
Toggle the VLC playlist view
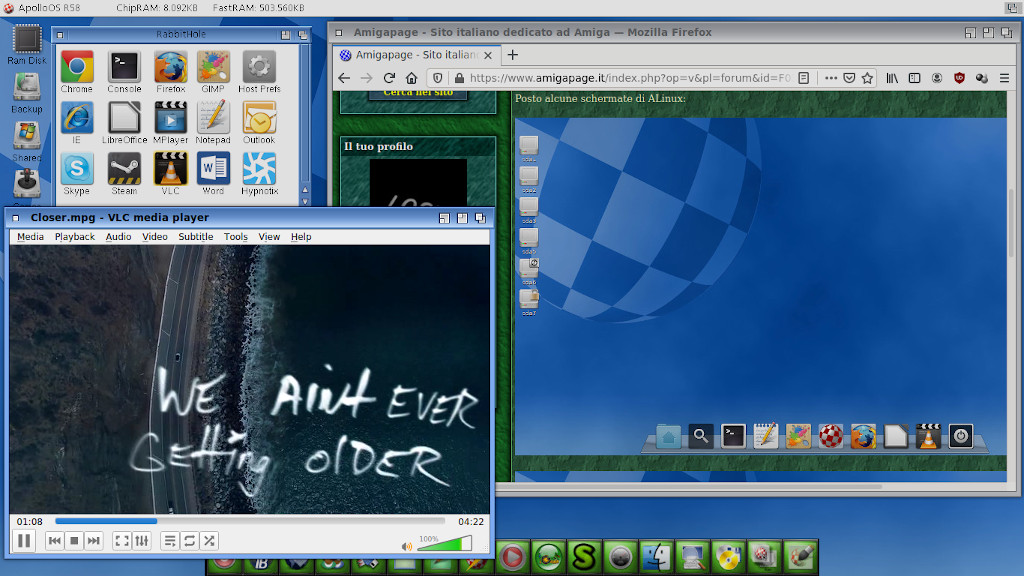(170, 541)
